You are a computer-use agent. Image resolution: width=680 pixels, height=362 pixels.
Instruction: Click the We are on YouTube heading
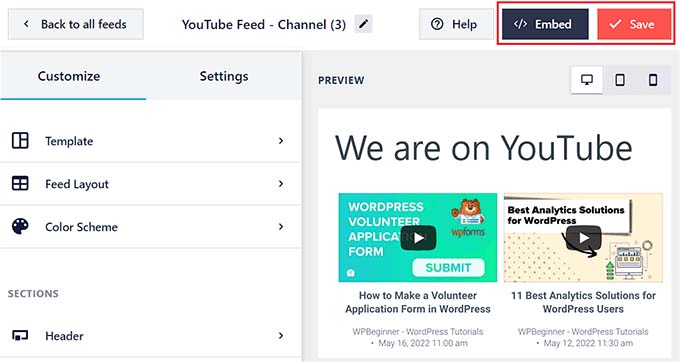click(x=484, y=148)
